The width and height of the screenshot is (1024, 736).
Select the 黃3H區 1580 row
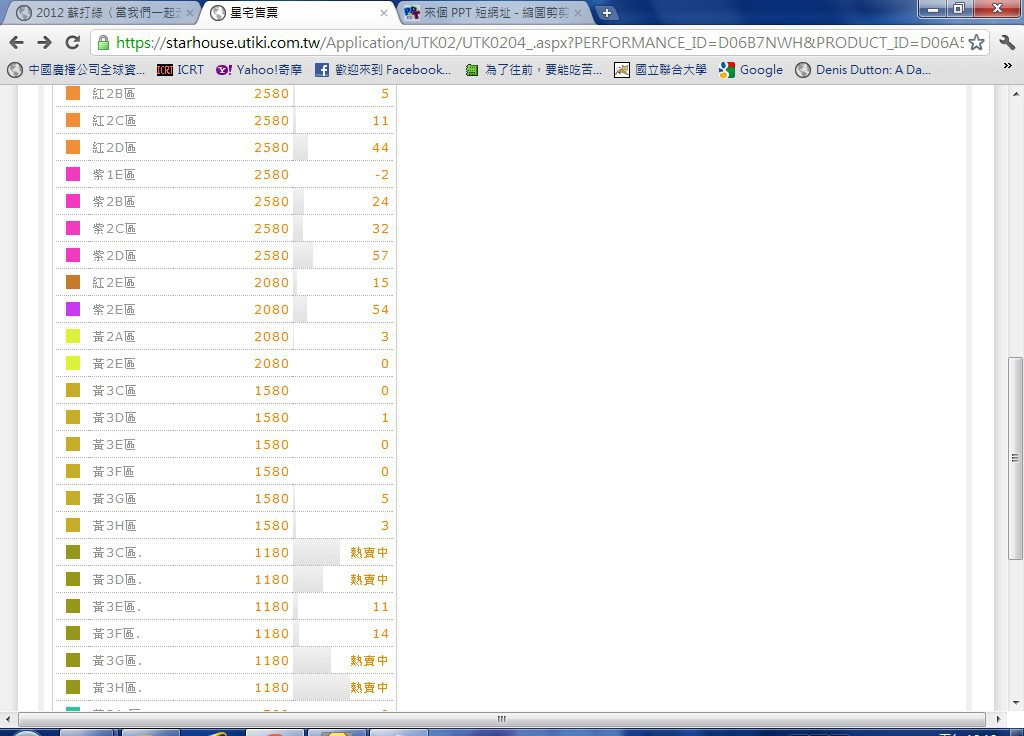click(225, 525)
